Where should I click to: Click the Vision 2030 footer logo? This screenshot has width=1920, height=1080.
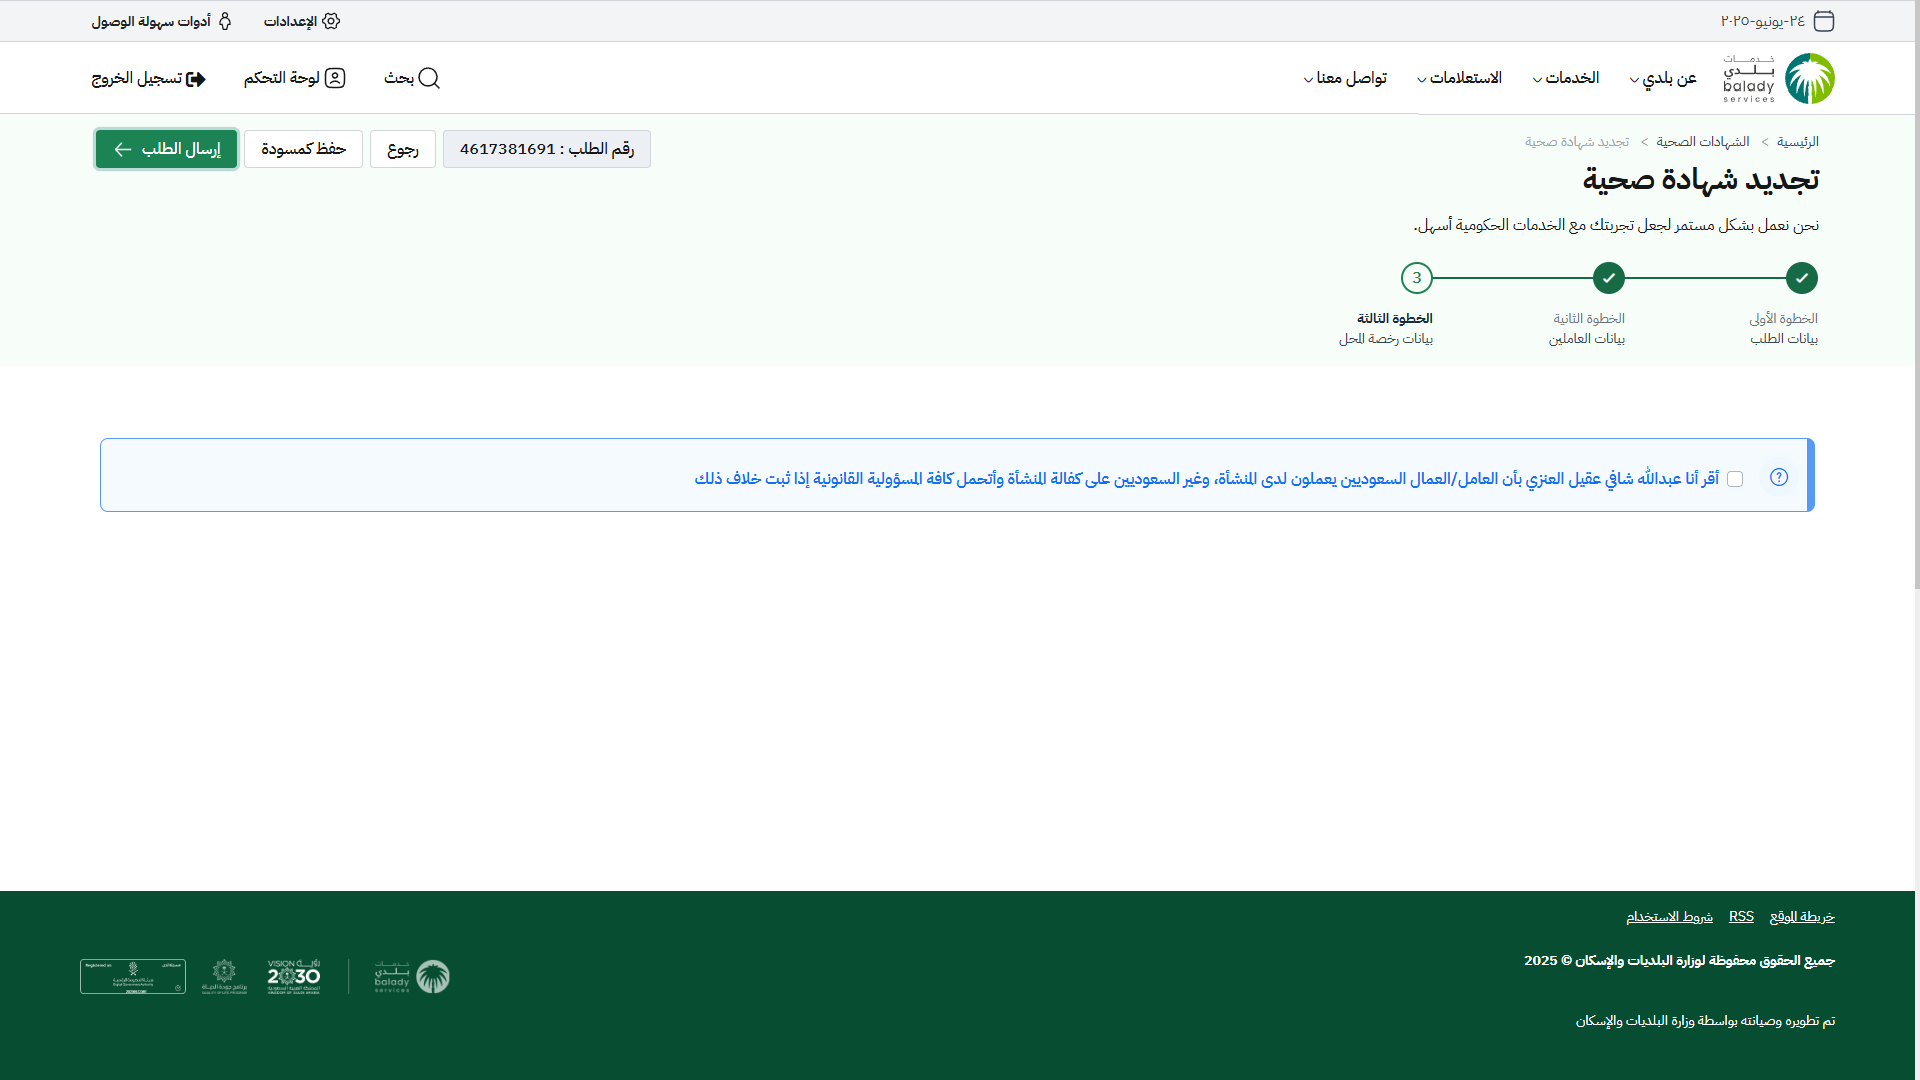(293, 976)
